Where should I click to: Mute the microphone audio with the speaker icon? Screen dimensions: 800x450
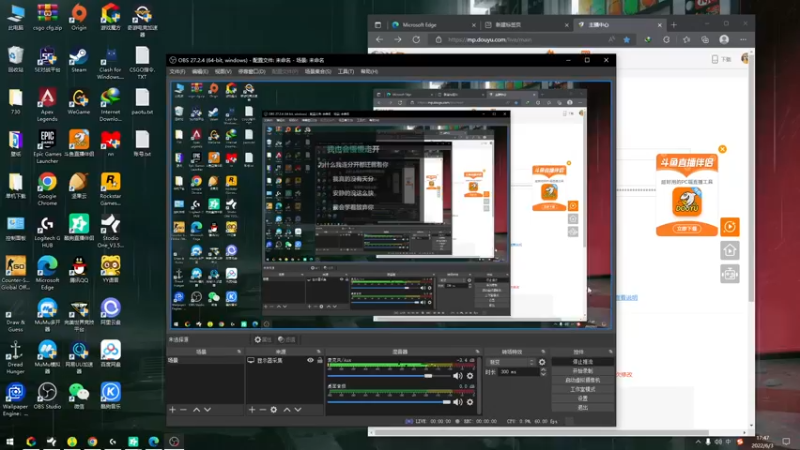pos(458,376)
